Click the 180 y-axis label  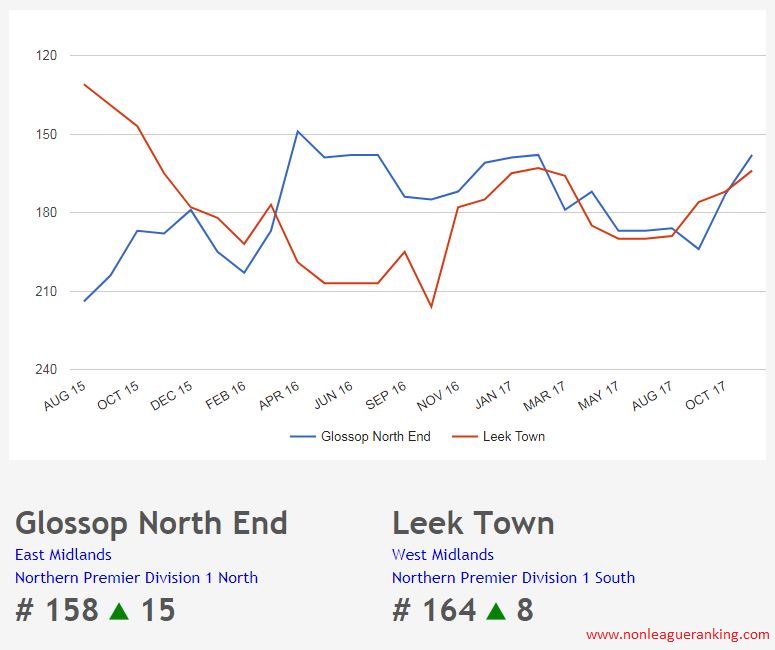coord(46,213)
